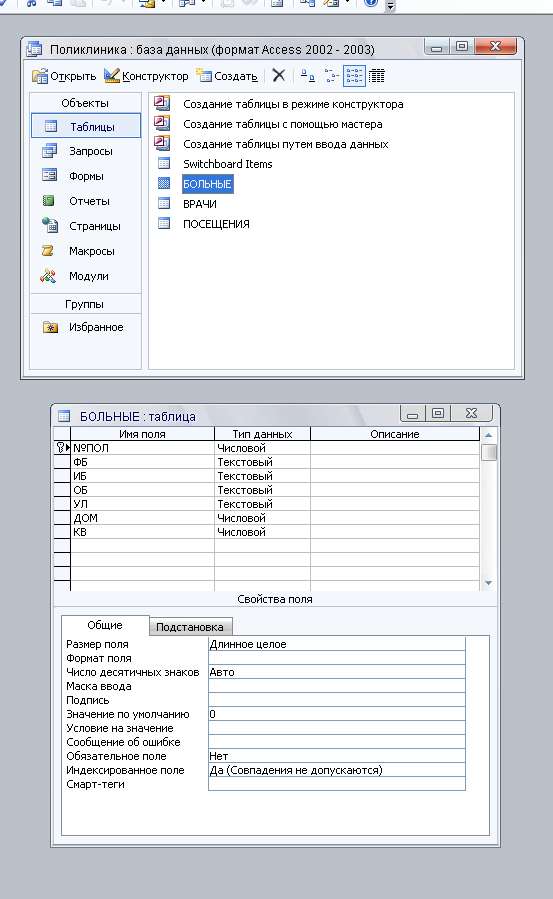This screenshot has width=553, height=899.
Task: Click the ИБ field name cell
Action: tap(142, 476)
